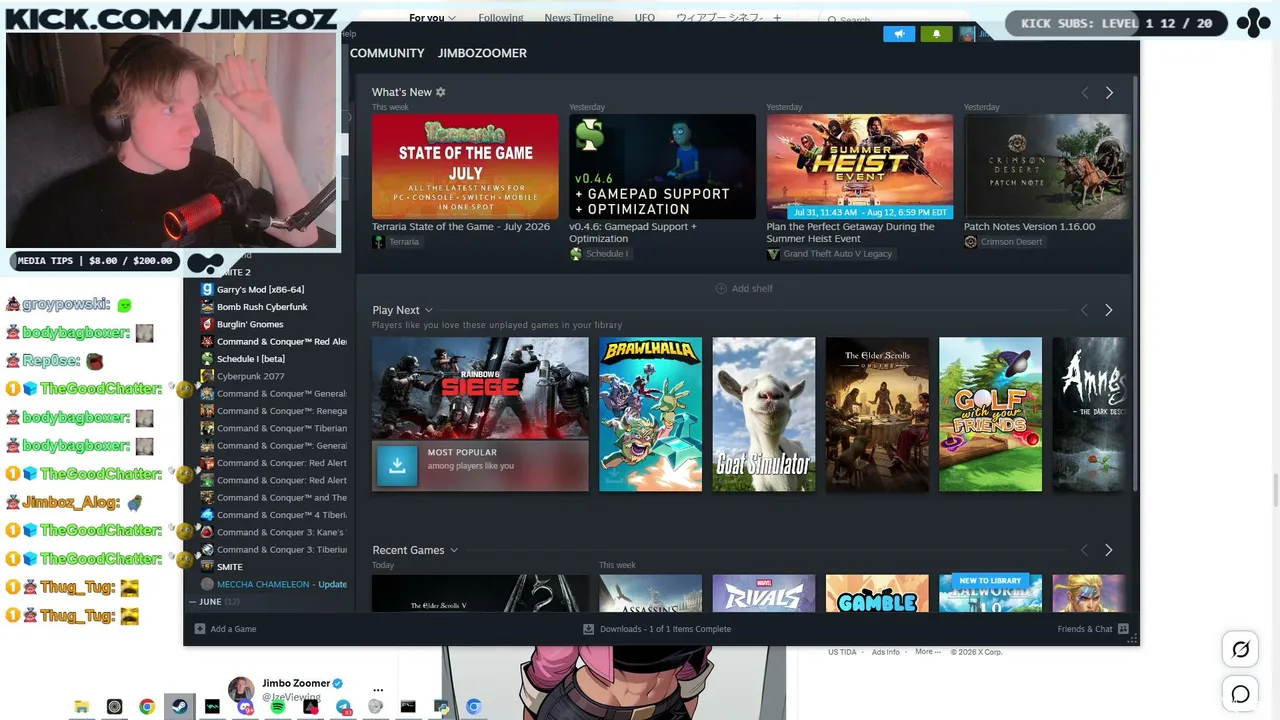Click the Rainbow Six Siege download icon
1280x720 pixels.
coord(397,465)
